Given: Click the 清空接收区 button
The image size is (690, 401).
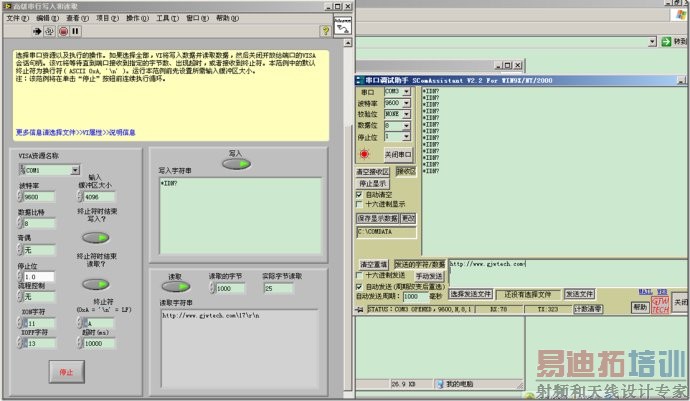Looking at the screenshot, I should pos(372,172).
